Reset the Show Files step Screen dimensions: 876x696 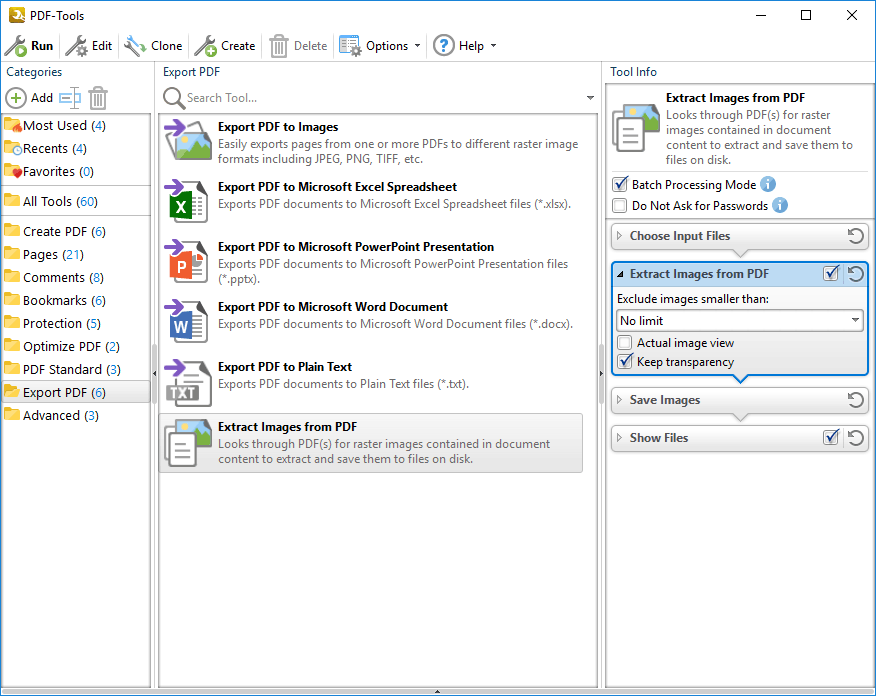pos(855,438)
